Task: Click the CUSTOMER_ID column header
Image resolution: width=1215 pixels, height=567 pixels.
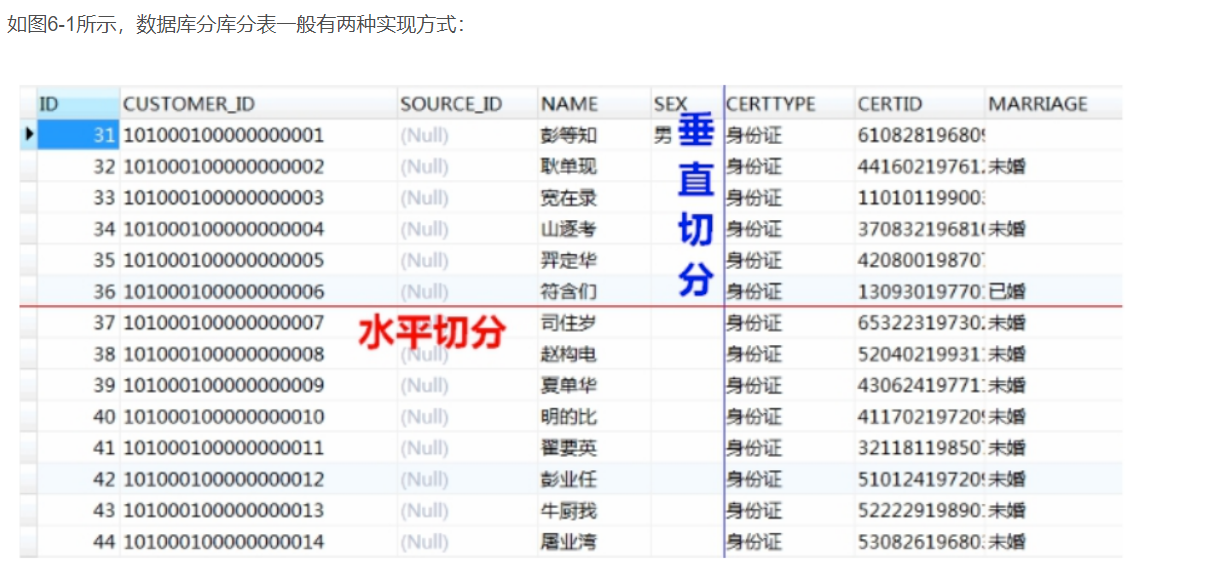Action: pos(259,104)
